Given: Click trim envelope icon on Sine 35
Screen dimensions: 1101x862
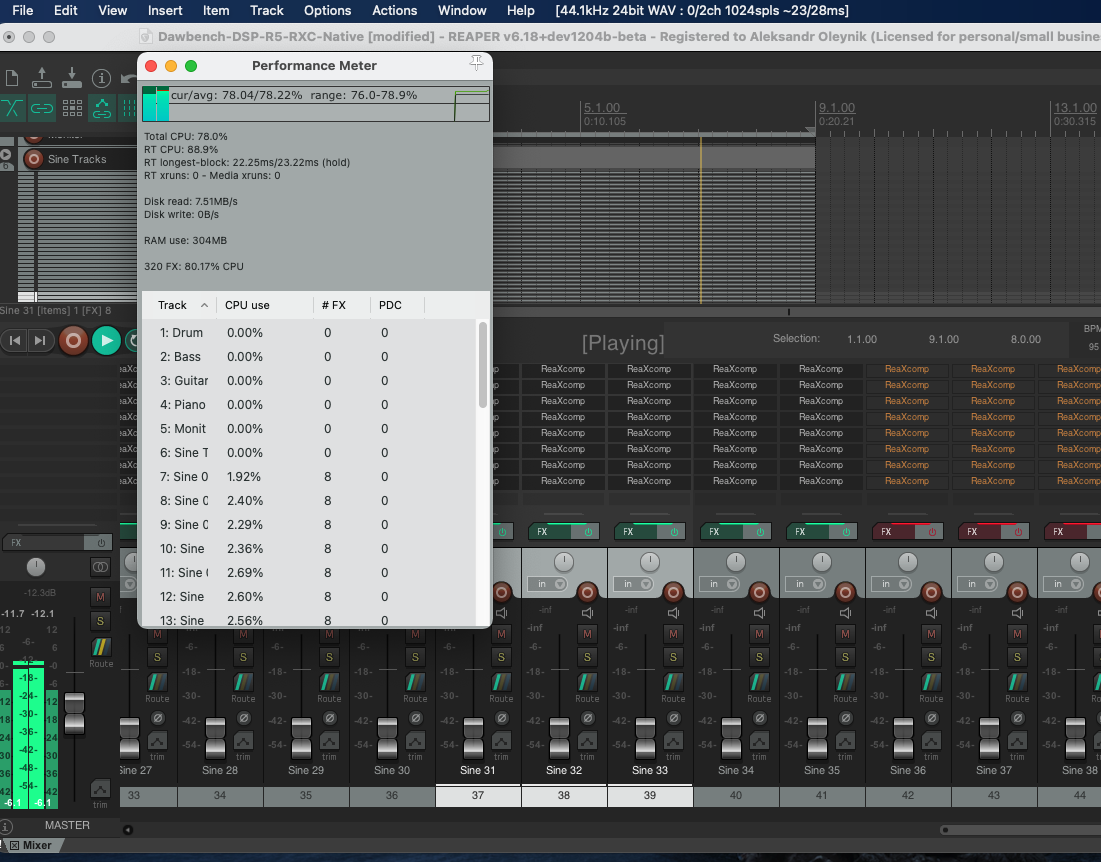Looking at the screenshot, I should (x=845, y=742).
